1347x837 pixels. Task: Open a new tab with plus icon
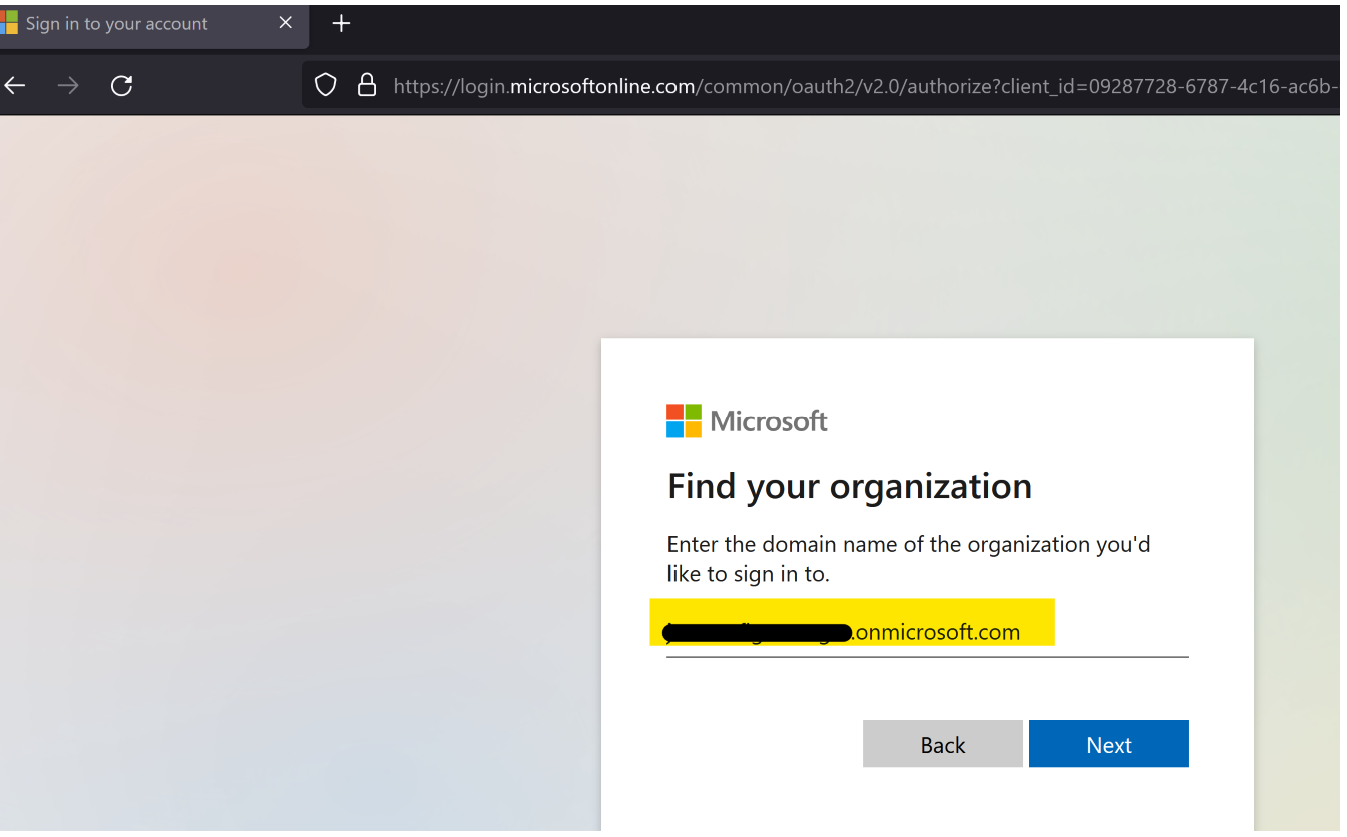pyautogui.click(x=341, y=23)
